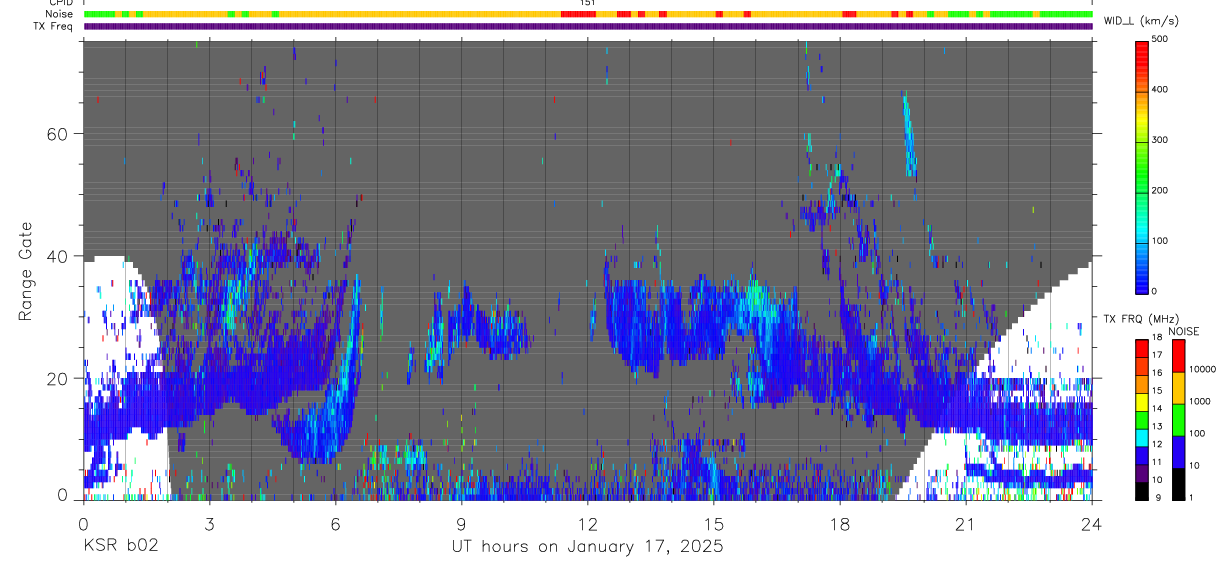
Task: Click the 'UT hours on January 17, 2025' label
Action: tap(587, 546)
